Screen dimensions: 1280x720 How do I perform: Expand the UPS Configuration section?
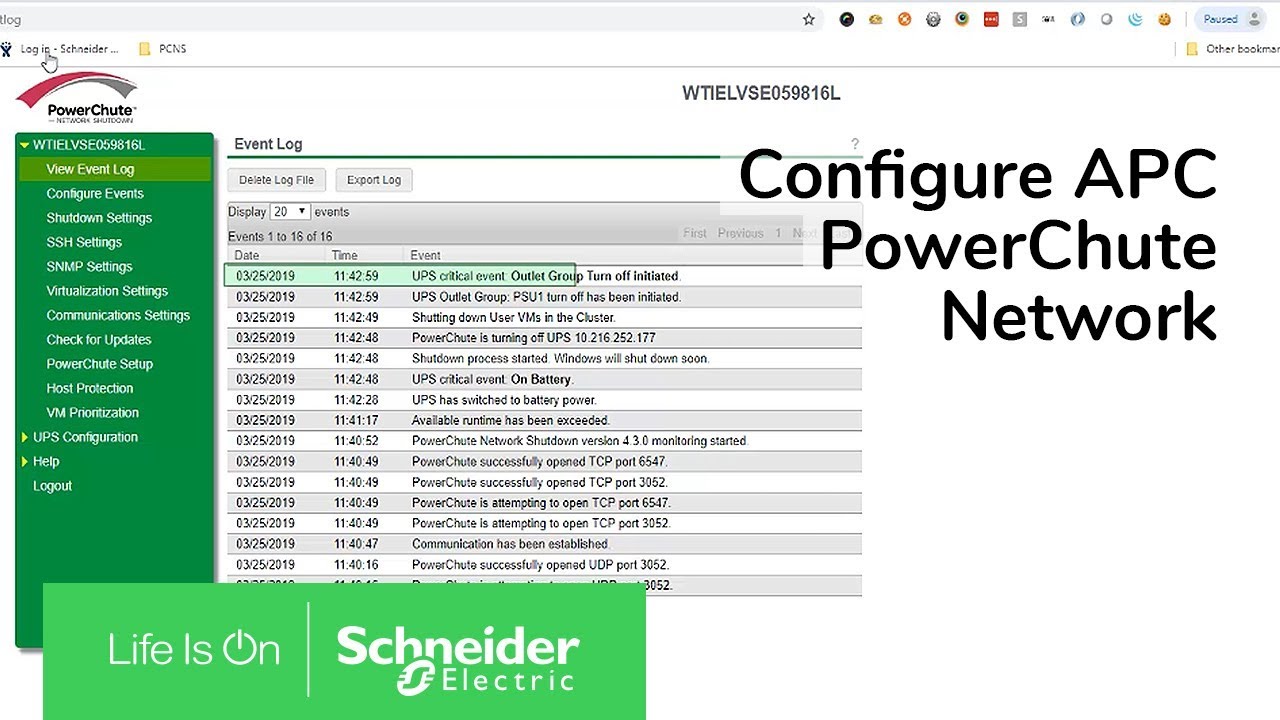[25, 437]
